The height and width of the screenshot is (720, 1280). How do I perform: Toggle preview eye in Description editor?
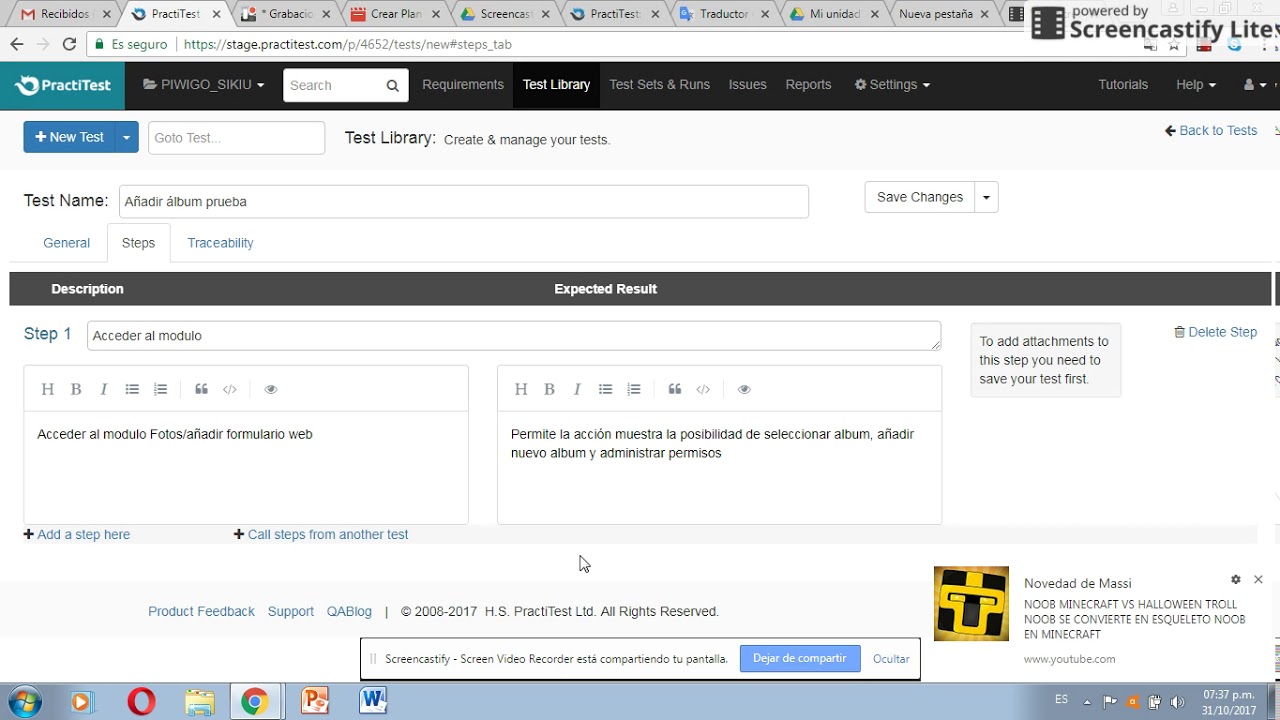271,389
